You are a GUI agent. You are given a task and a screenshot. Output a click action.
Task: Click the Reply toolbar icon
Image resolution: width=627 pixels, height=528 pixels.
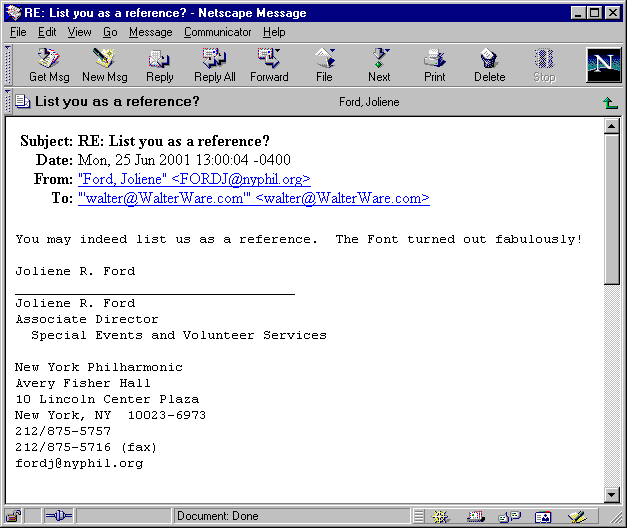point(160,59)
